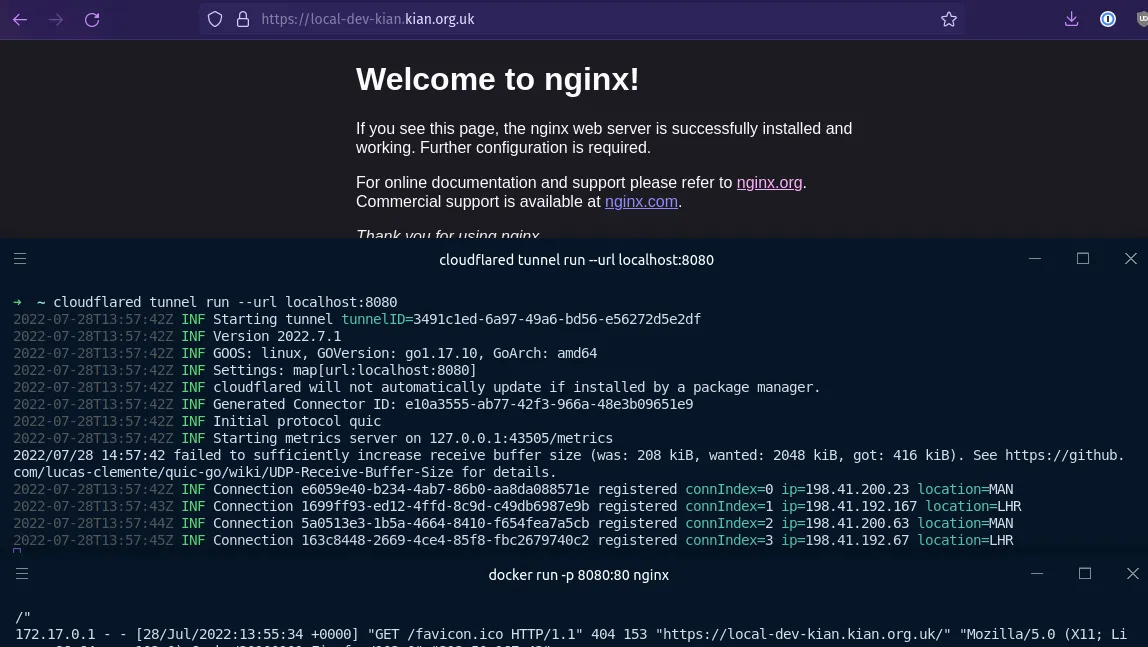Open the nginx.org documentation link
The height and width of the screenshot is (647, 1148).
pos(769,182)
